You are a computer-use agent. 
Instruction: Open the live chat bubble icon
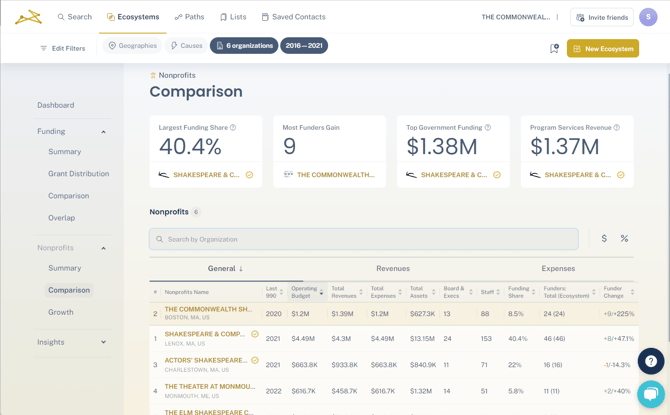tap(650, 393)
